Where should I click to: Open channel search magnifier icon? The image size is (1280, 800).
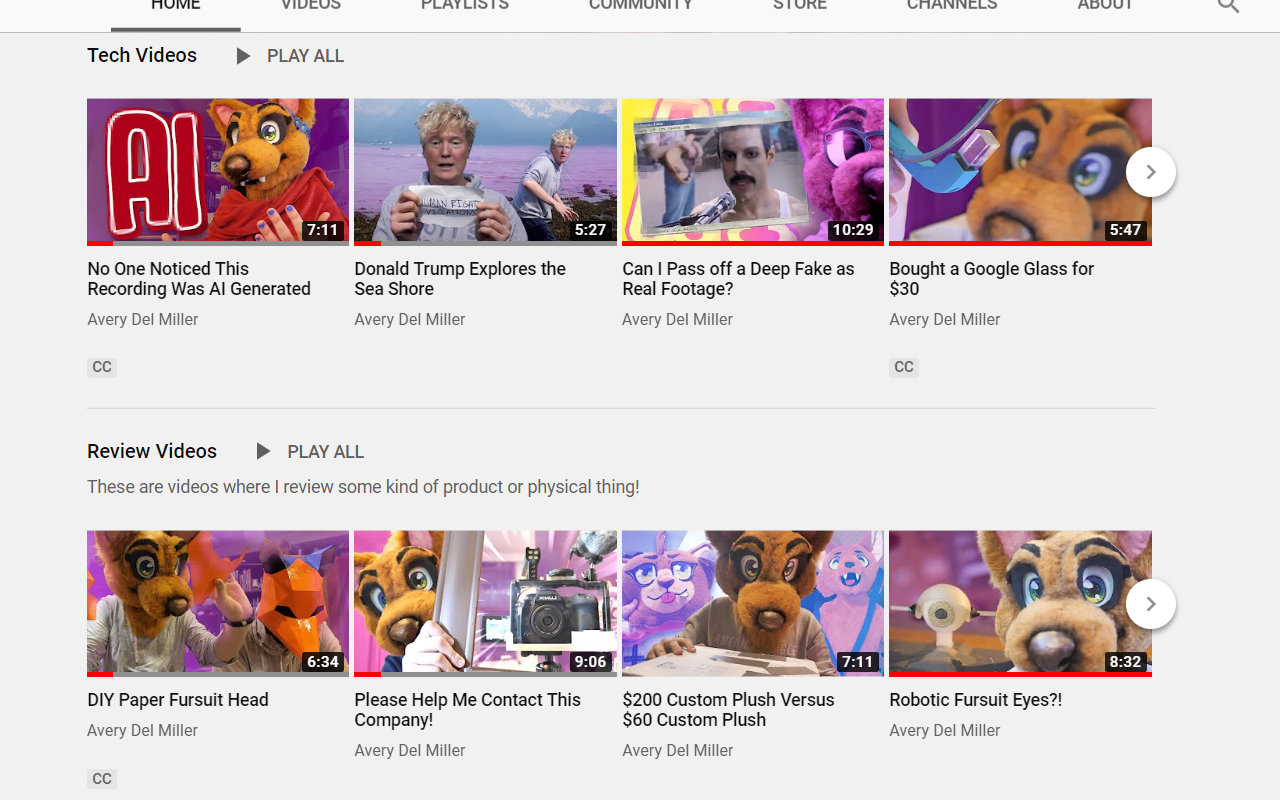(1228, 5)
